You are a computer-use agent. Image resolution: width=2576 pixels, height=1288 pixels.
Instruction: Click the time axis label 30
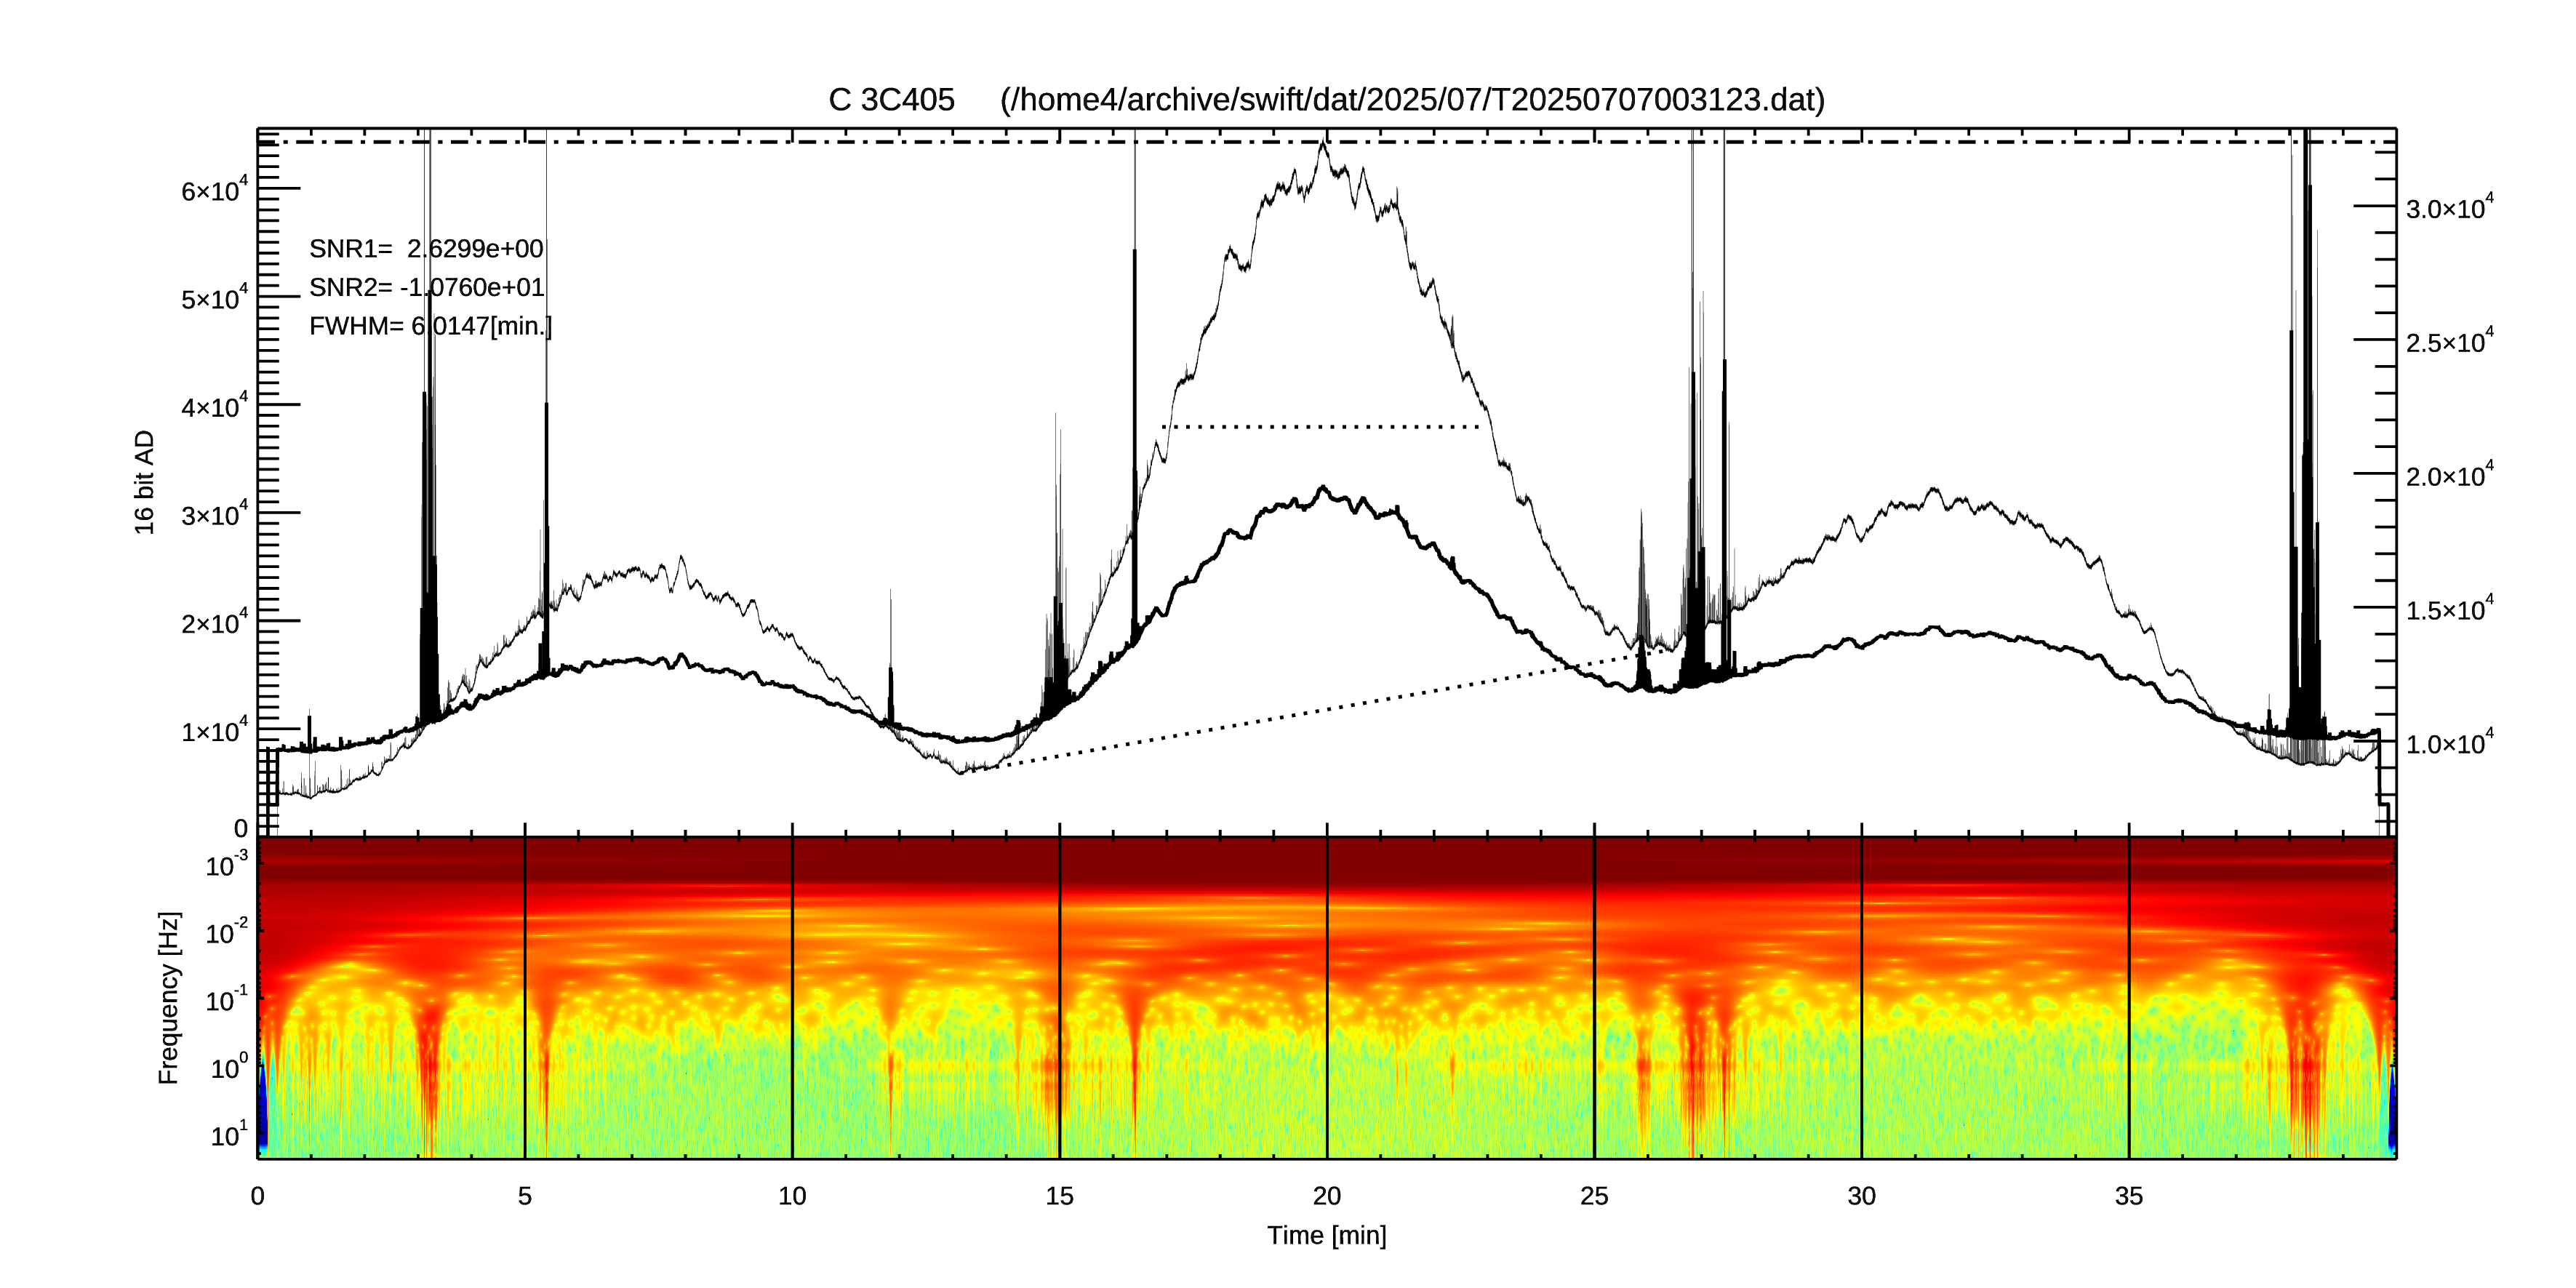[1862, 1196]
